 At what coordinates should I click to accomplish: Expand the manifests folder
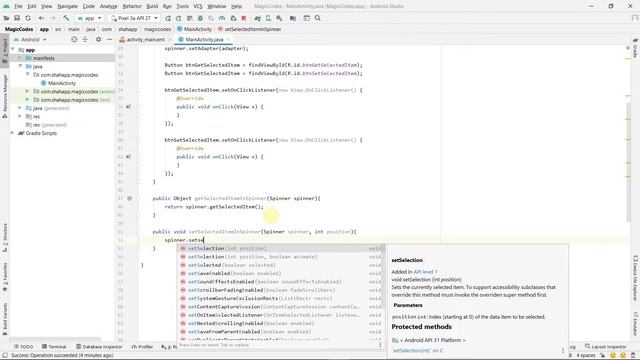coord(20,58)
